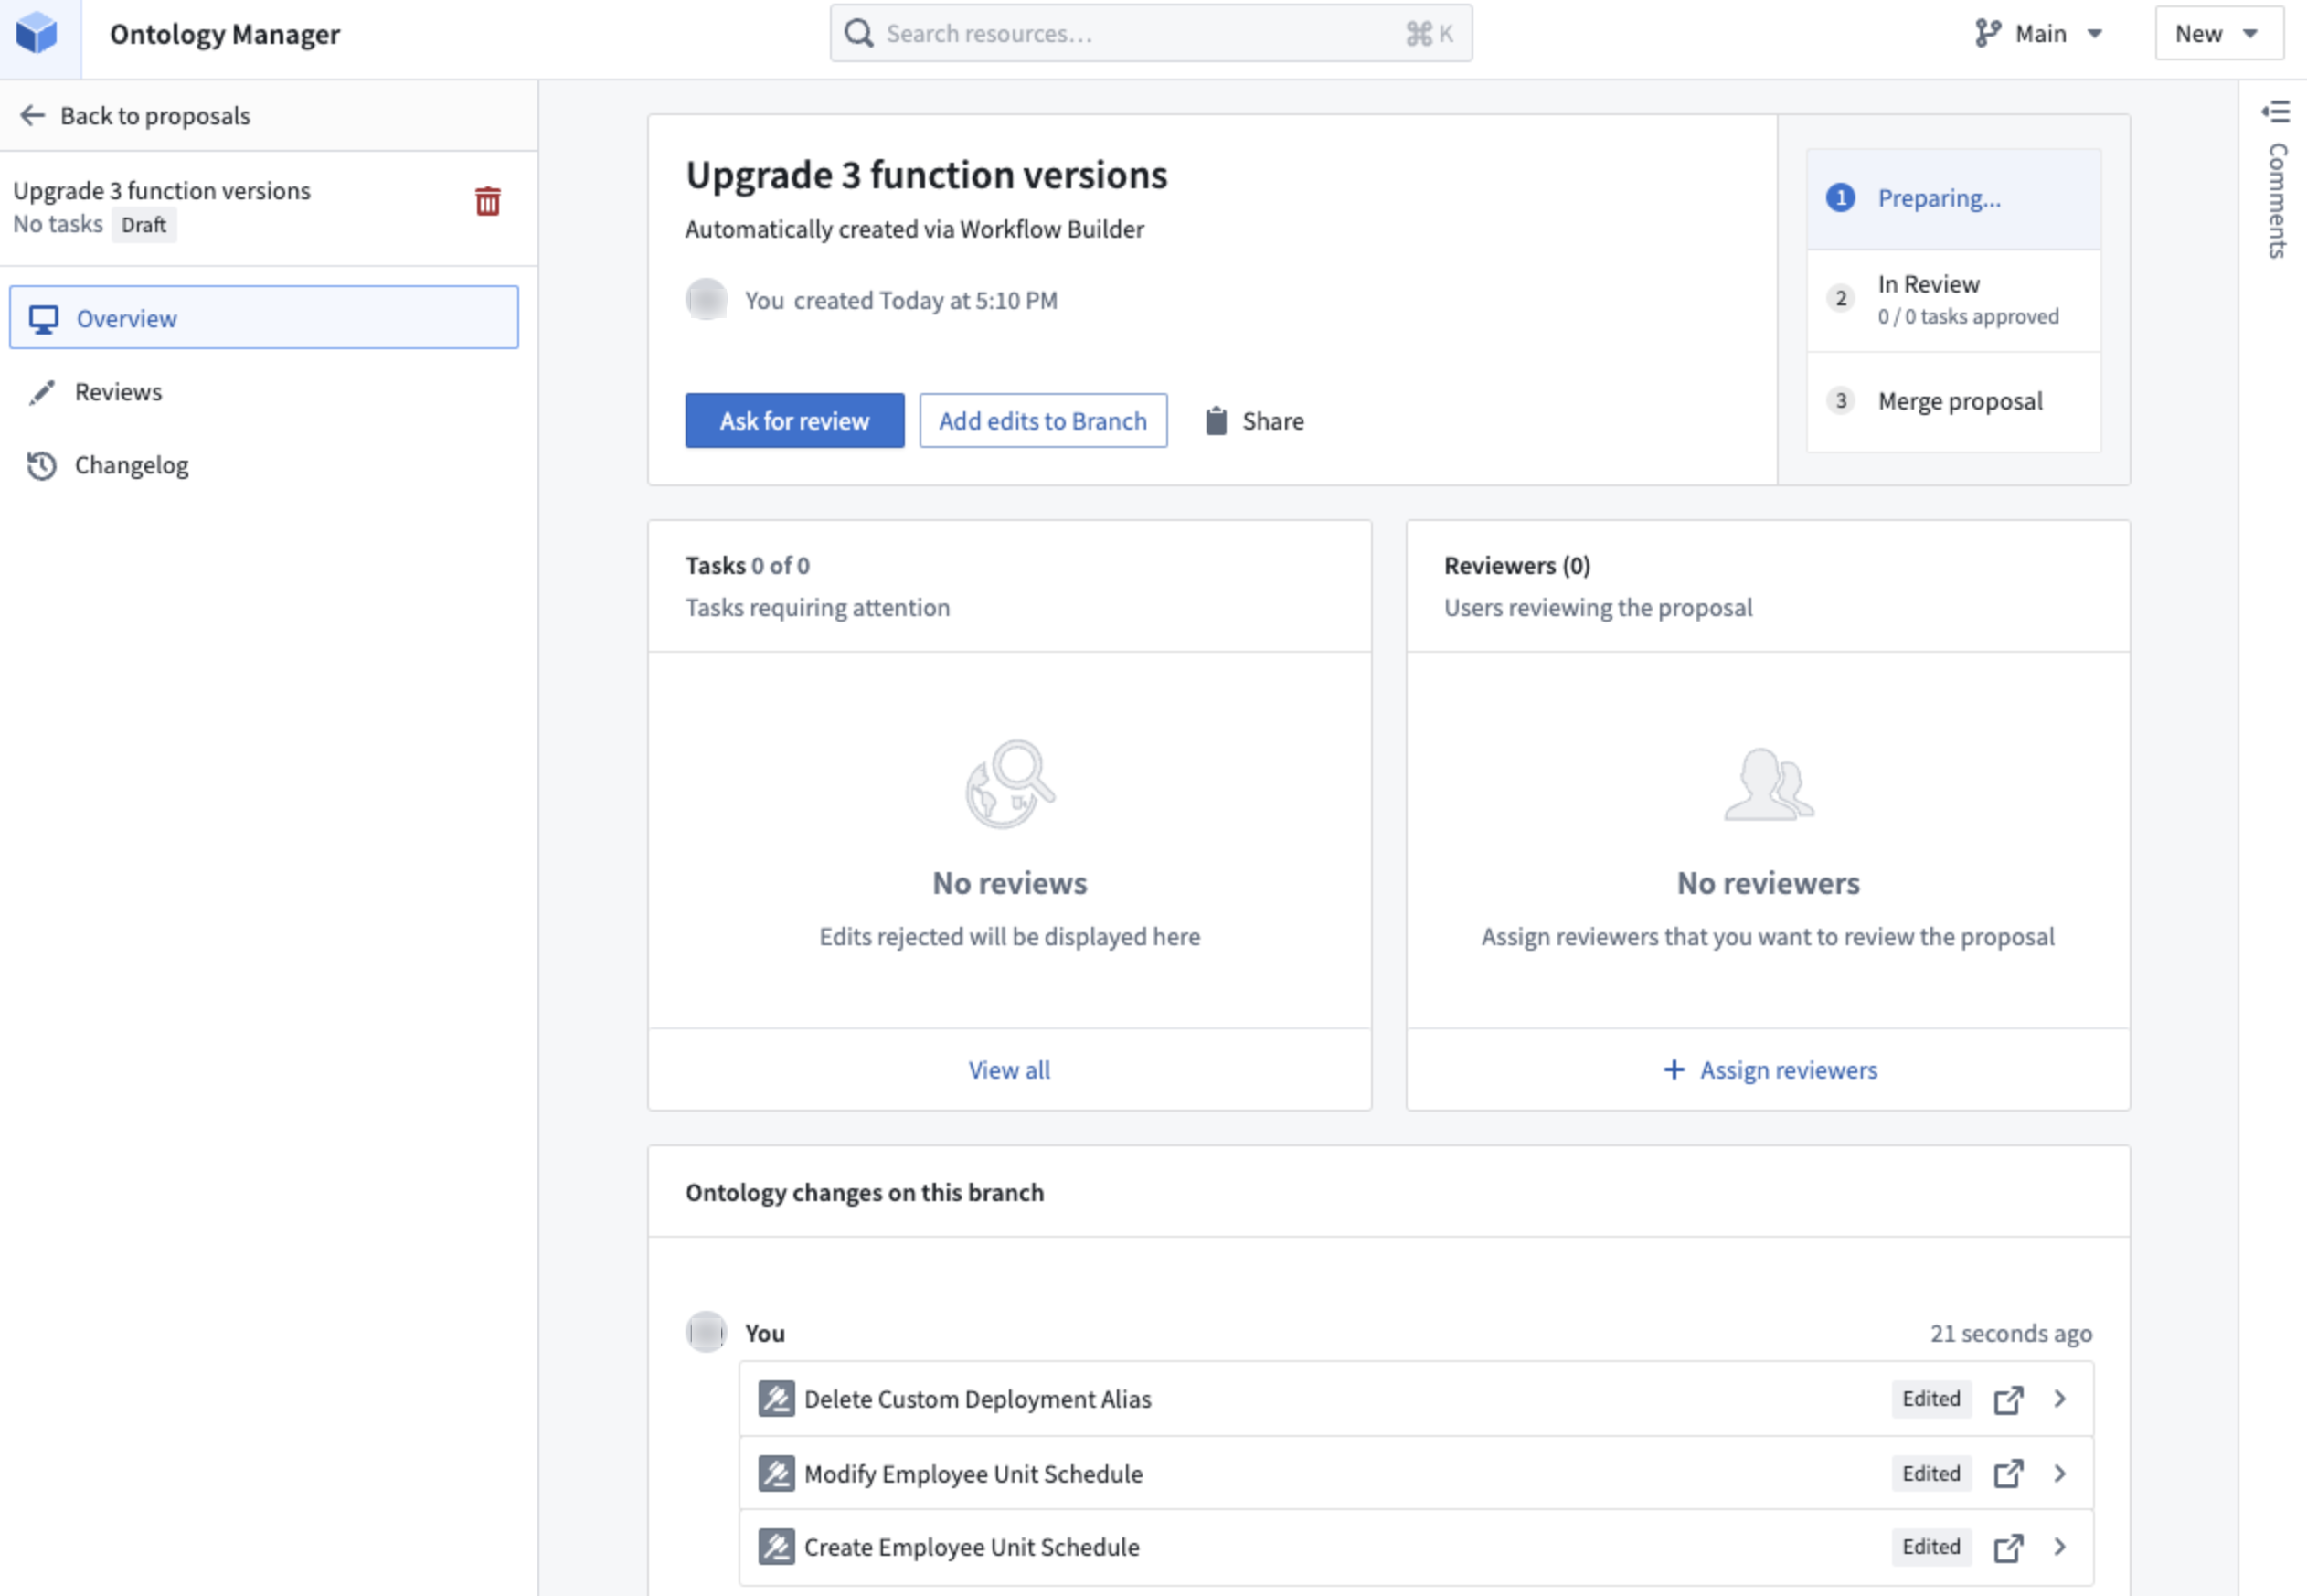
Task: Navigate back using the left arrow icon
Action: click(33, 115)
